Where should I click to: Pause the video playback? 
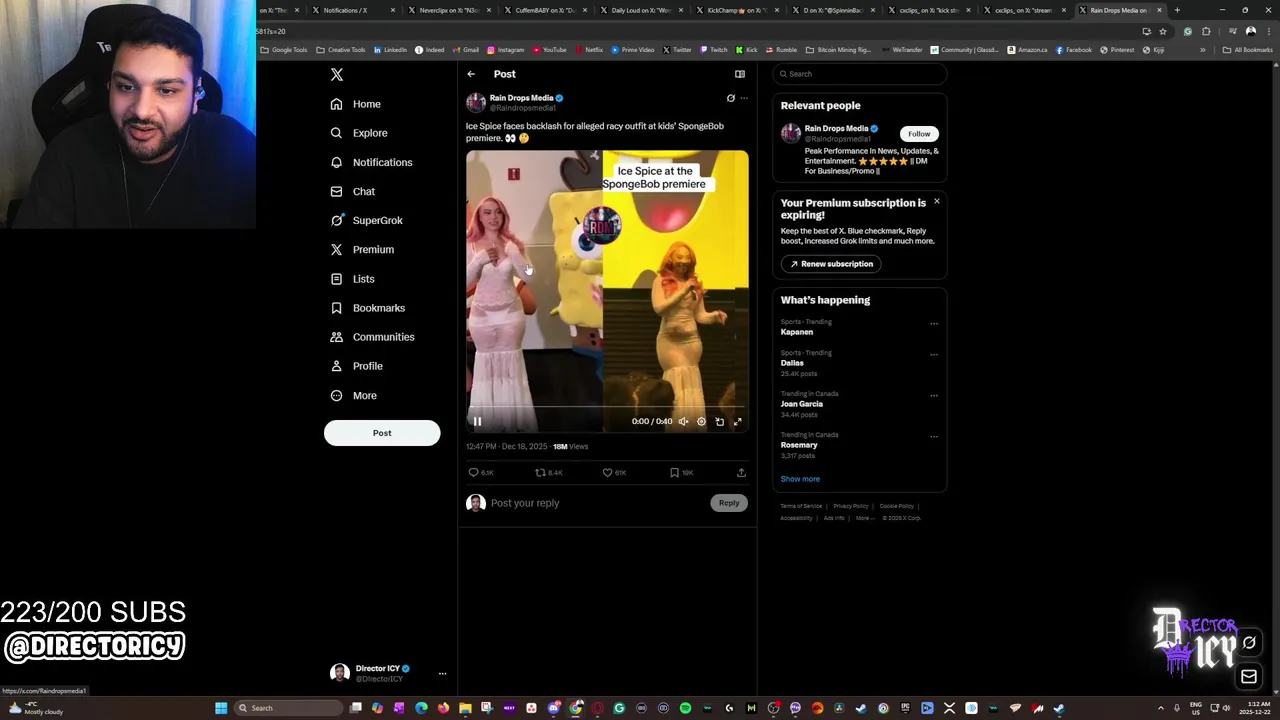(477, 421)
